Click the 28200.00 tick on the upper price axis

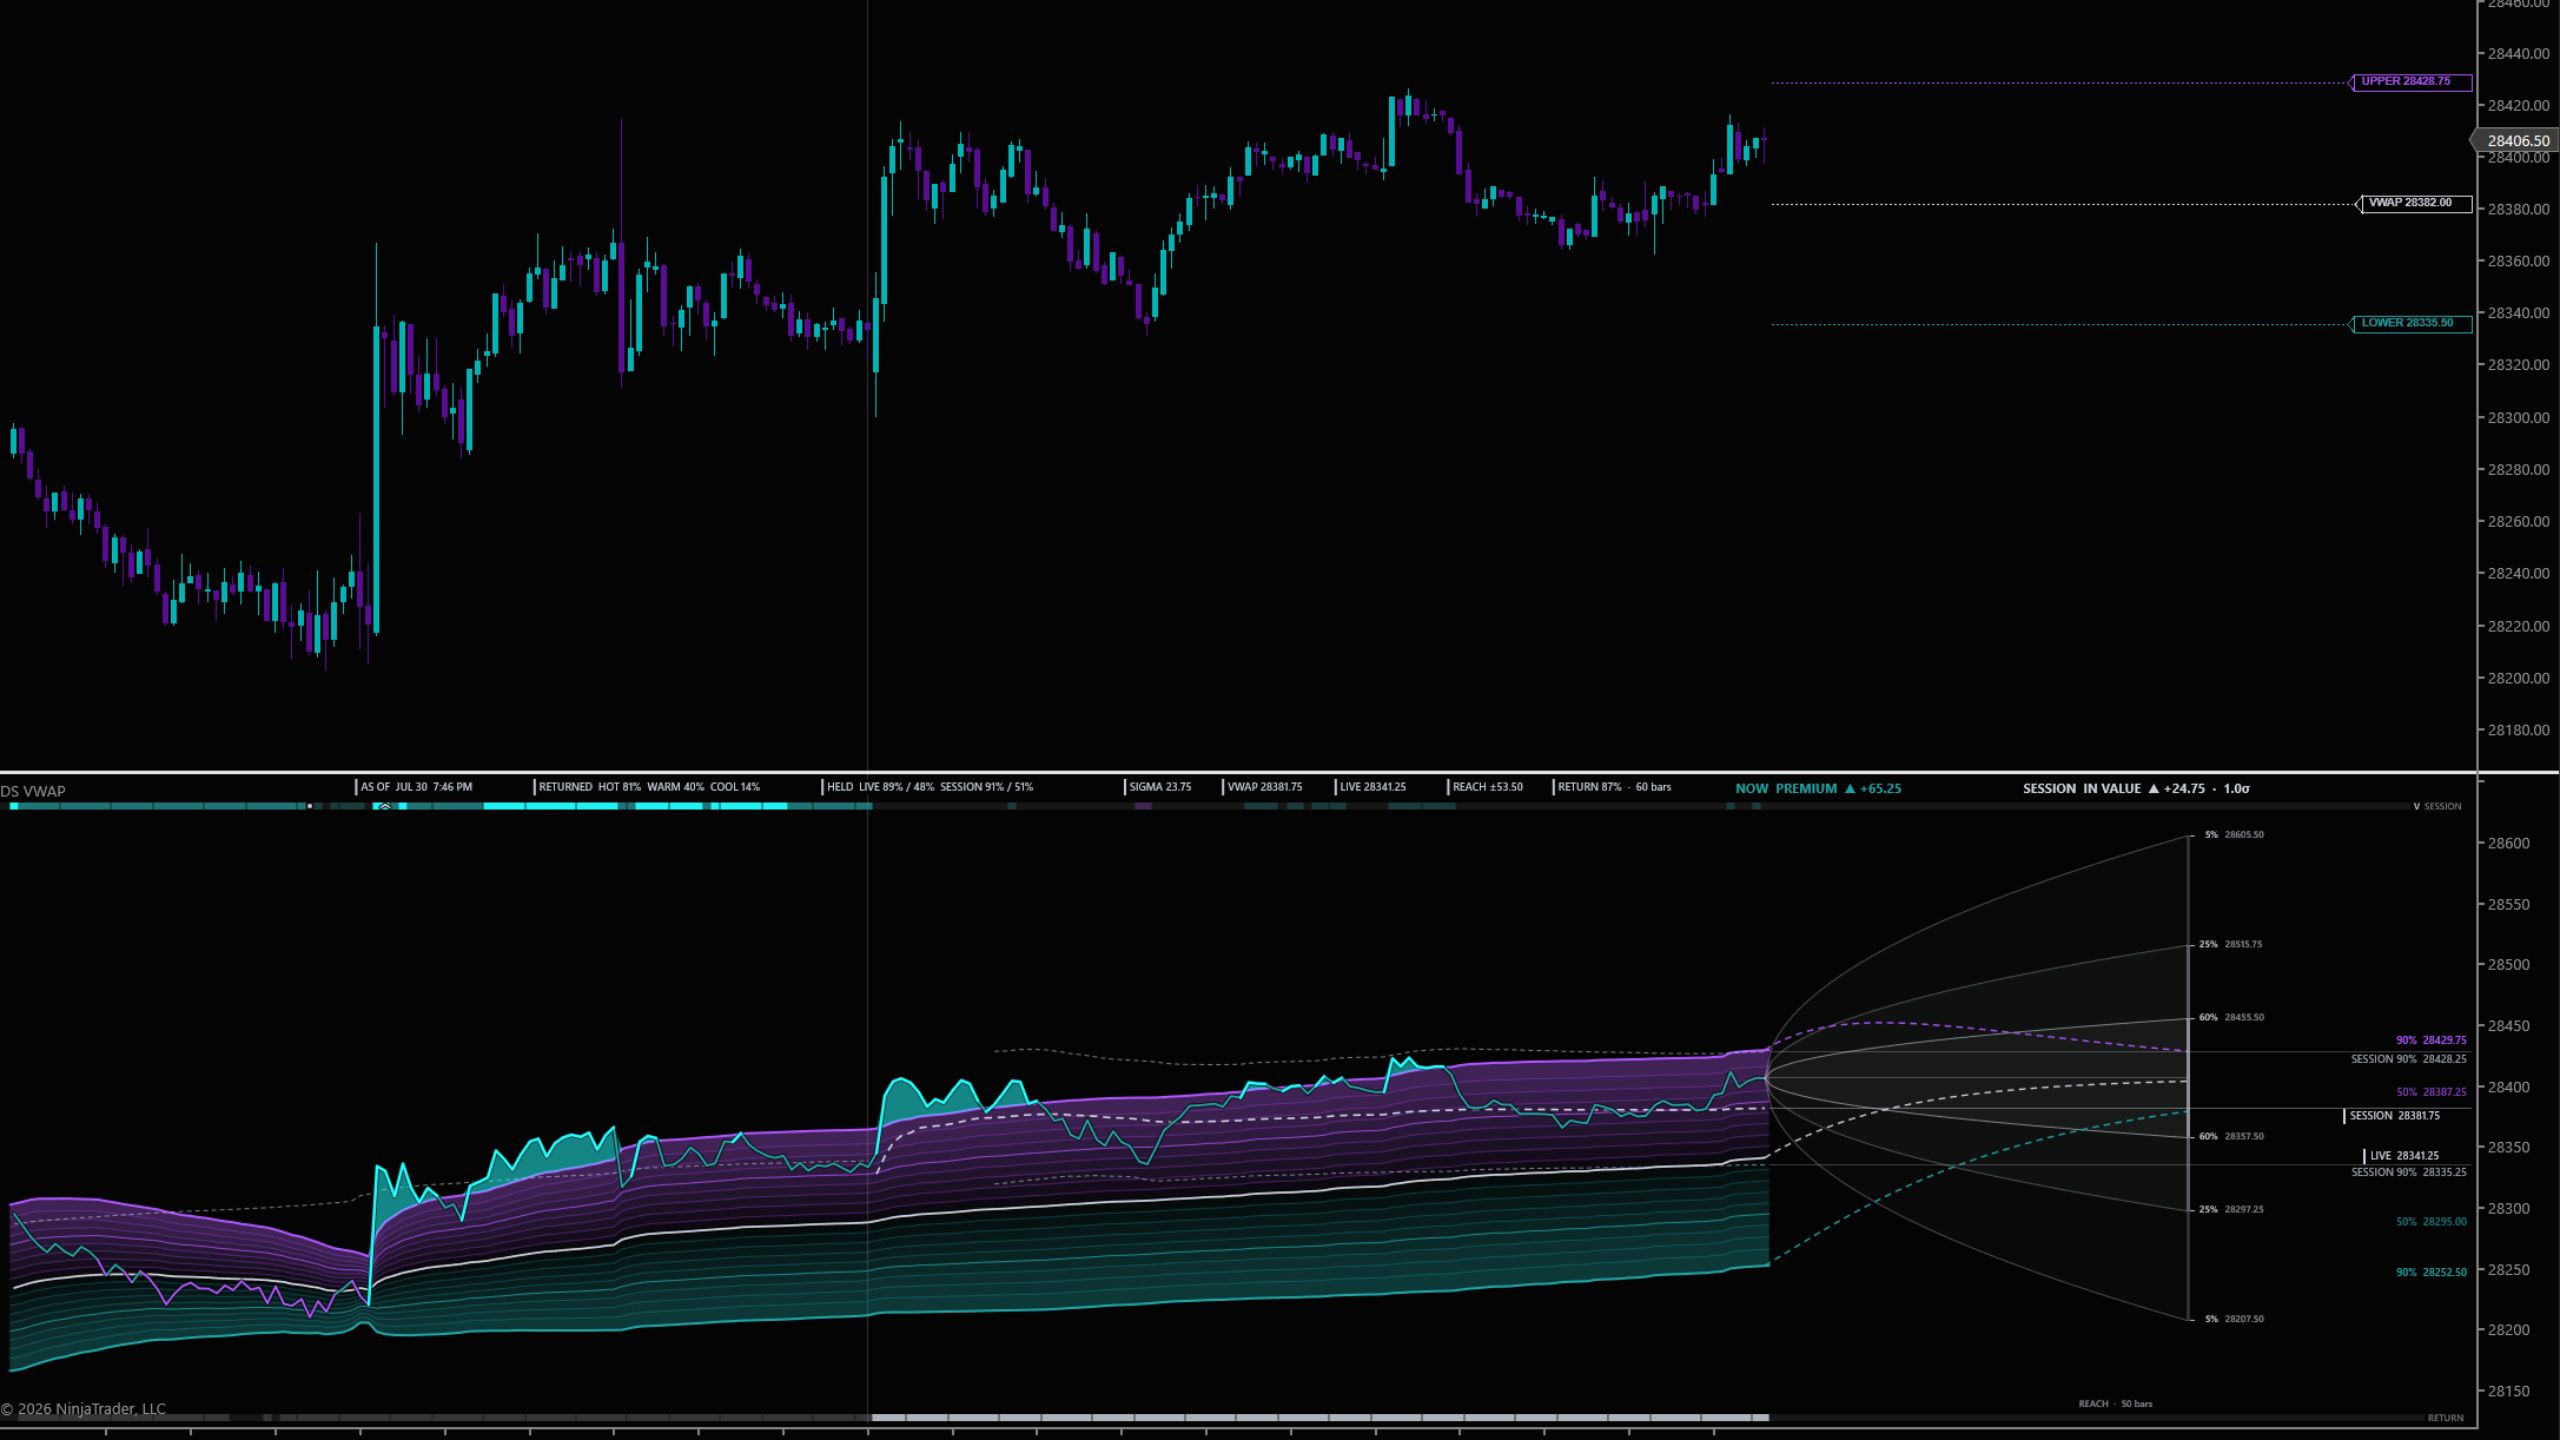[x=2518, y=678]
